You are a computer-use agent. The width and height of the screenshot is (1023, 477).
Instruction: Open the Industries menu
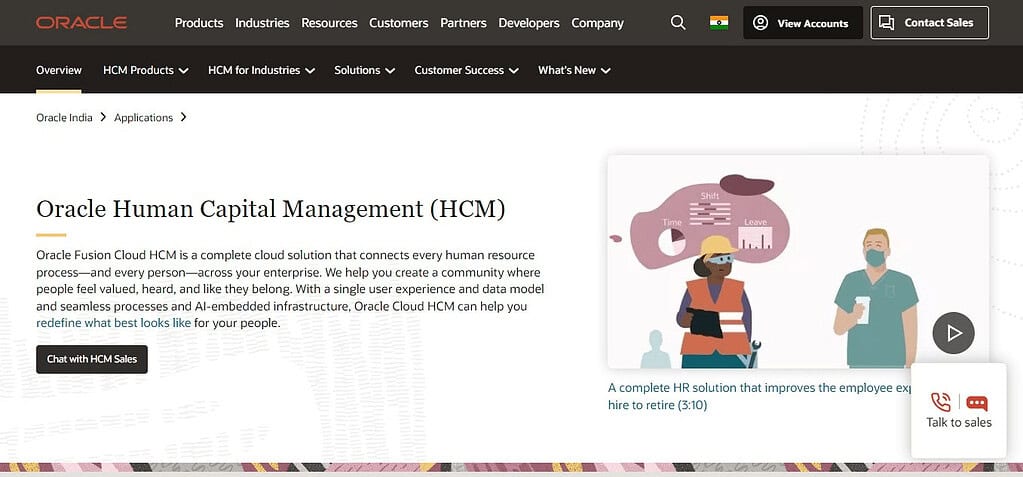tap(262, 23)
